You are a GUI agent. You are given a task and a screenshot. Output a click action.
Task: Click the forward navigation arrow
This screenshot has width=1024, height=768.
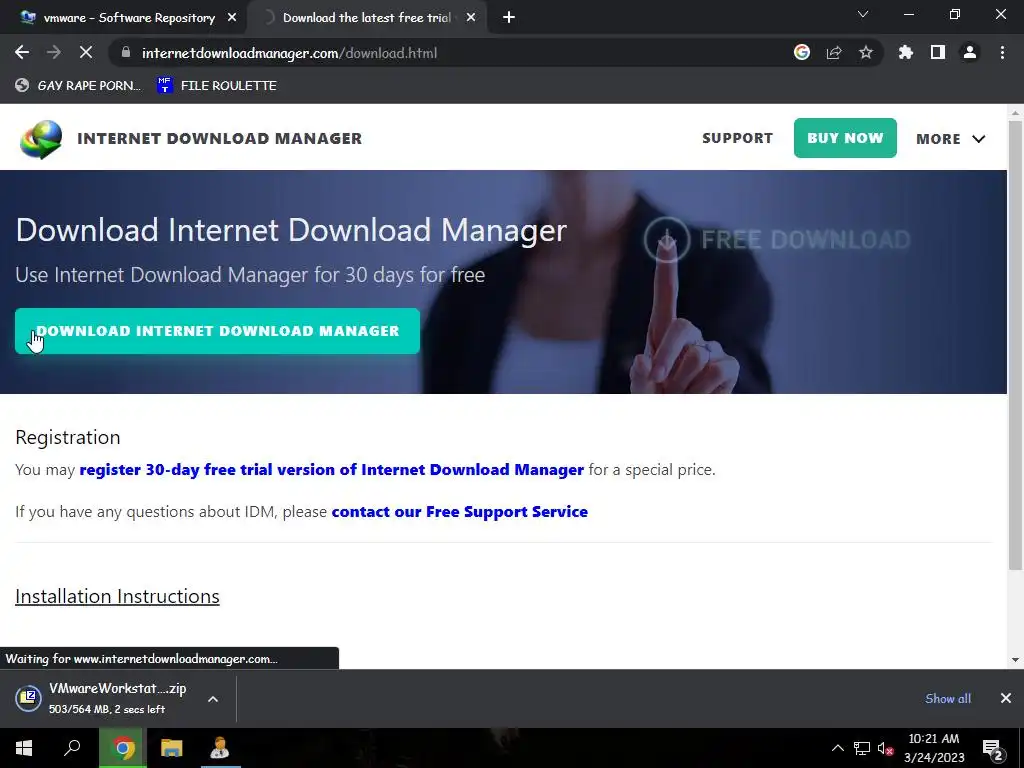pyautogui.click(x=54, y=53)
